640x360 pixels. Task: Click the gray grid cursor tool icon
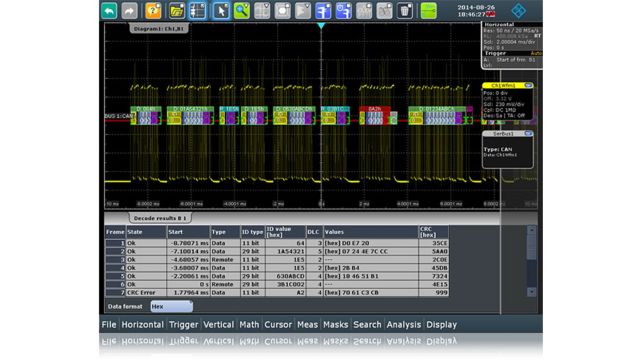click(262, 11)
